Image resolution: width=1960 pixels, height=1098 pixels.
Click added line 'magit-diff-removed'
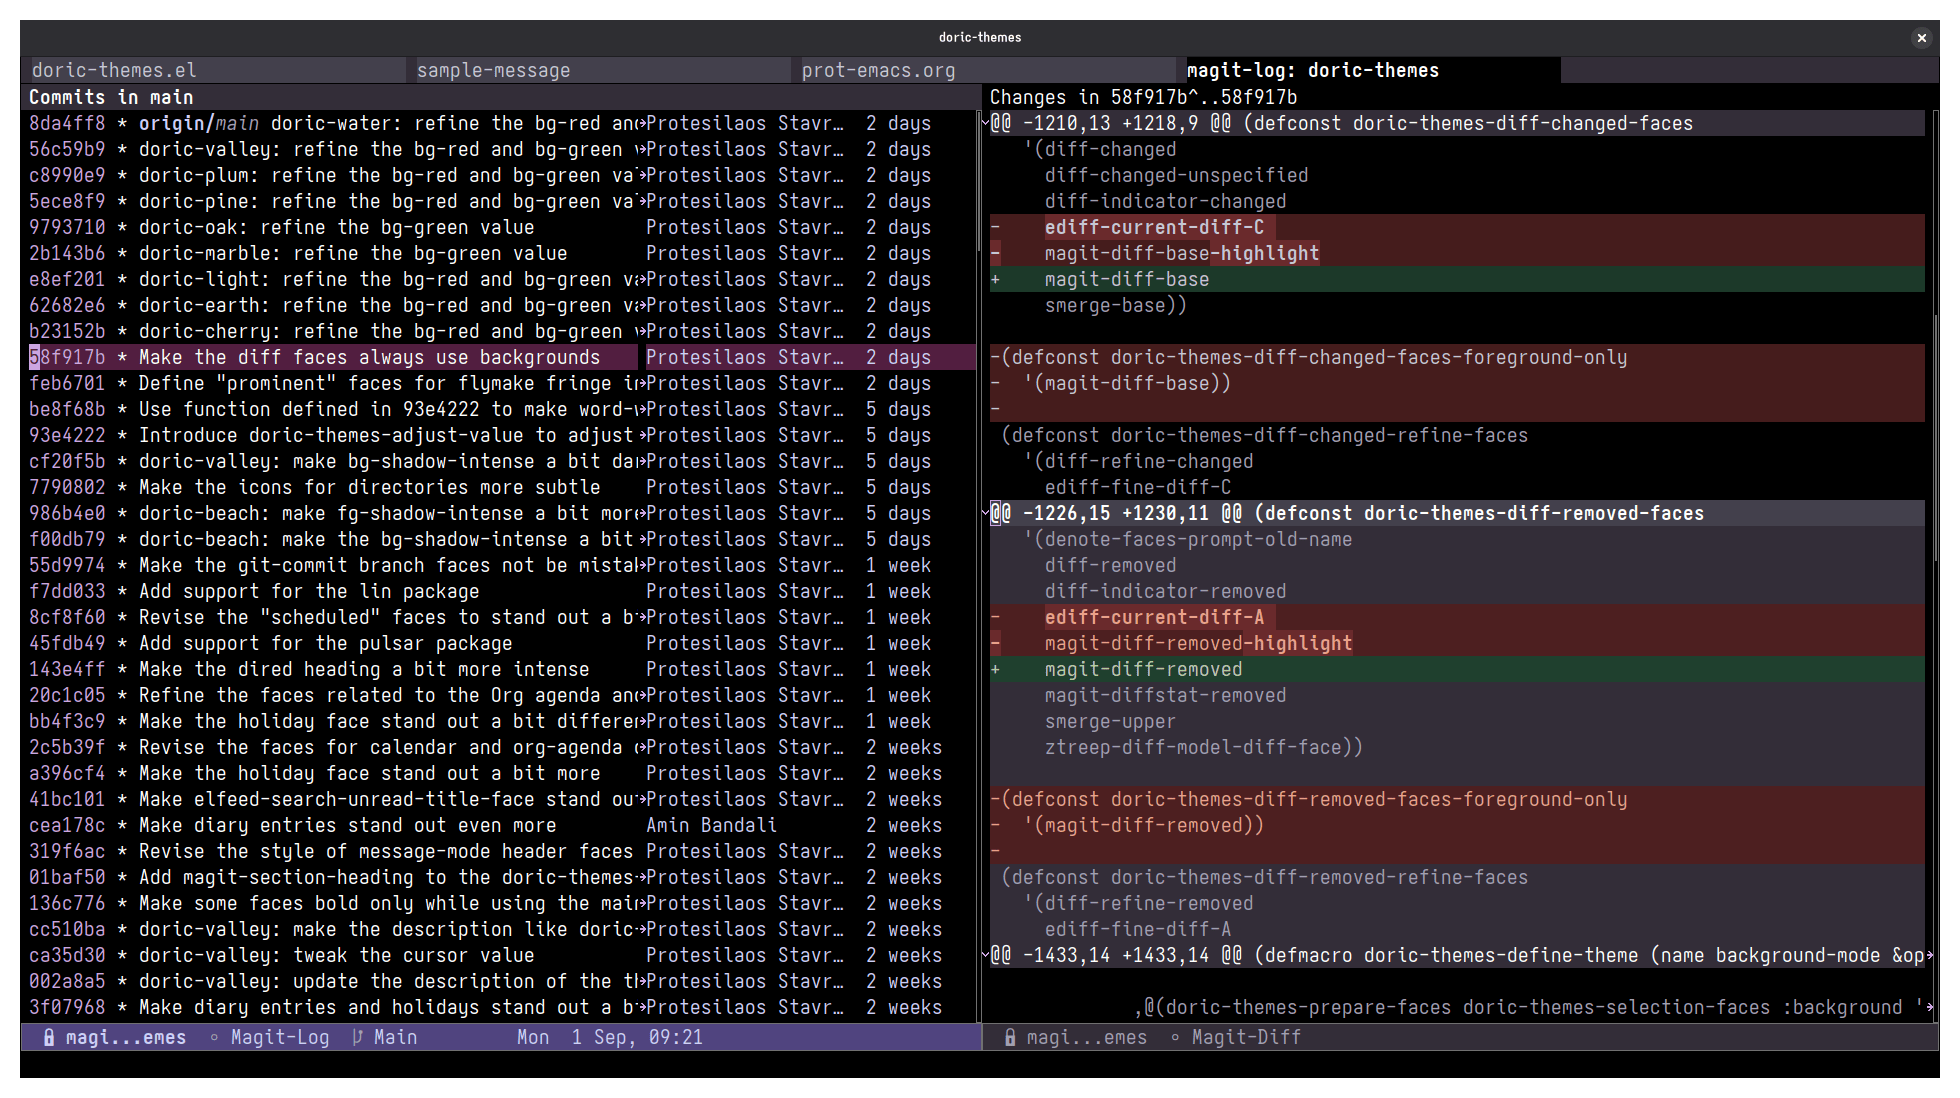(x=1143, y=670)
